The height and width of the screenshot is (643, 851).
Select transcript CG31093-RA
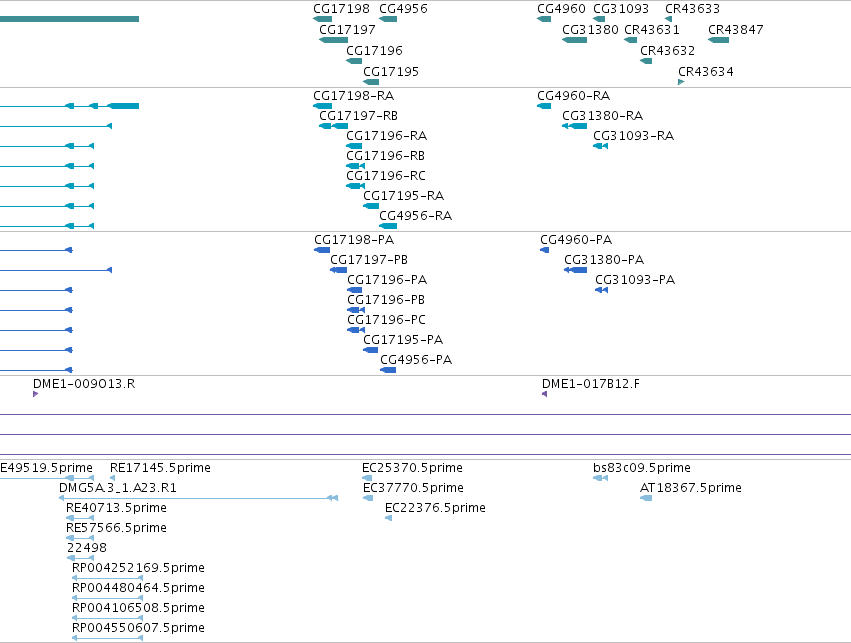click(x=601, y=146)
